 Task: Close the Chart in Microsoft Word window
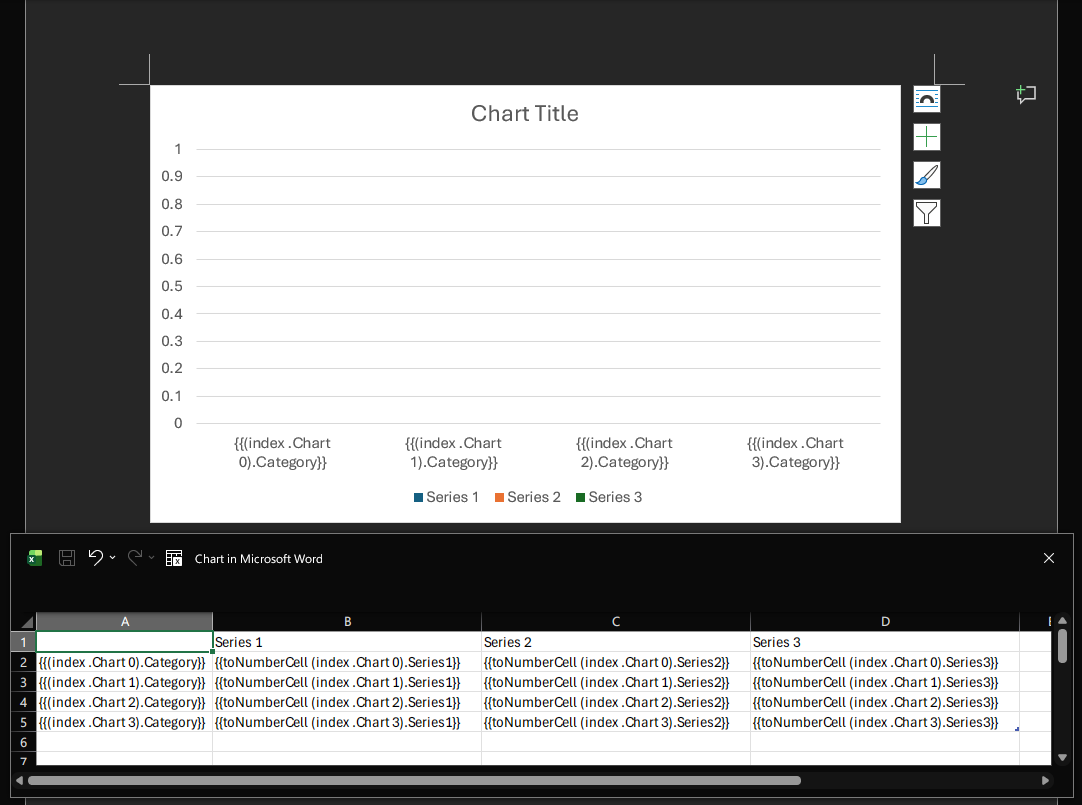[x=1048, y=558]
